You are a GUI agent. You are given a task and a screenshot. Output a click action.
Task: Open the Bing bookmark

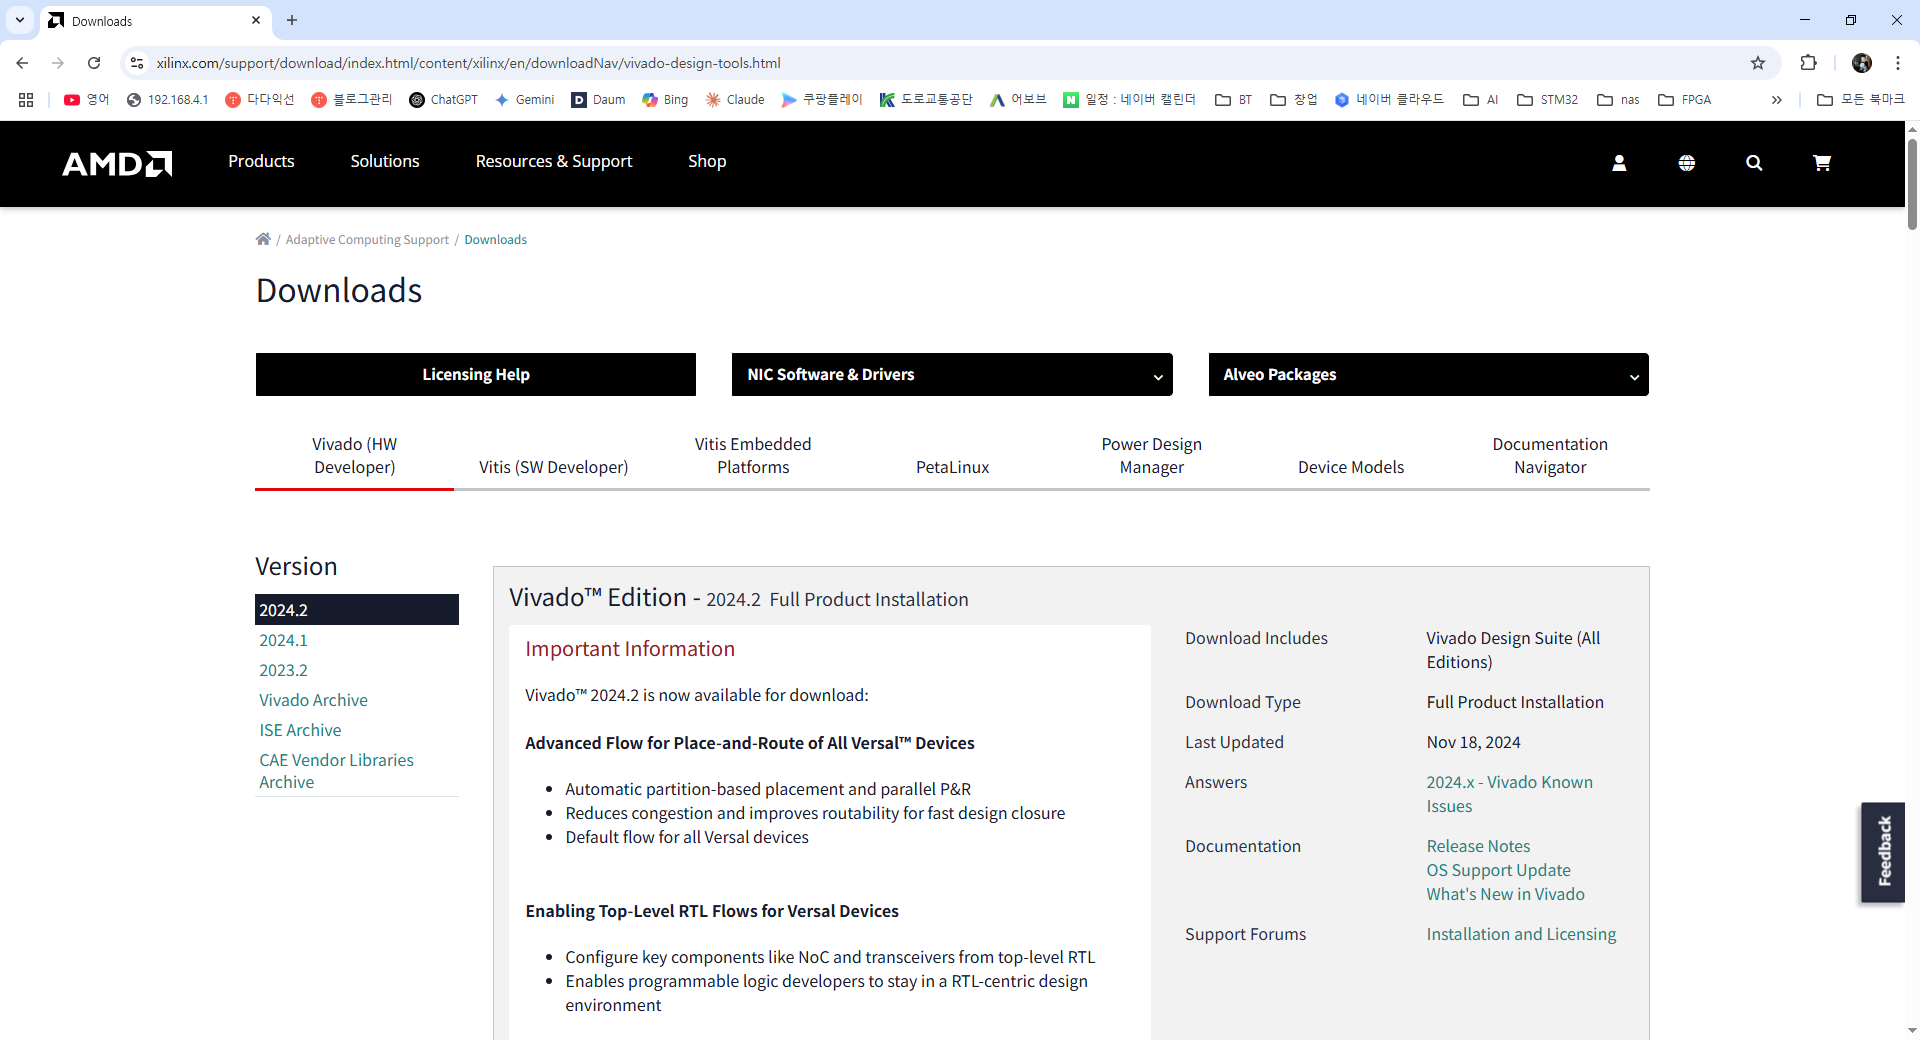point(665,100)
